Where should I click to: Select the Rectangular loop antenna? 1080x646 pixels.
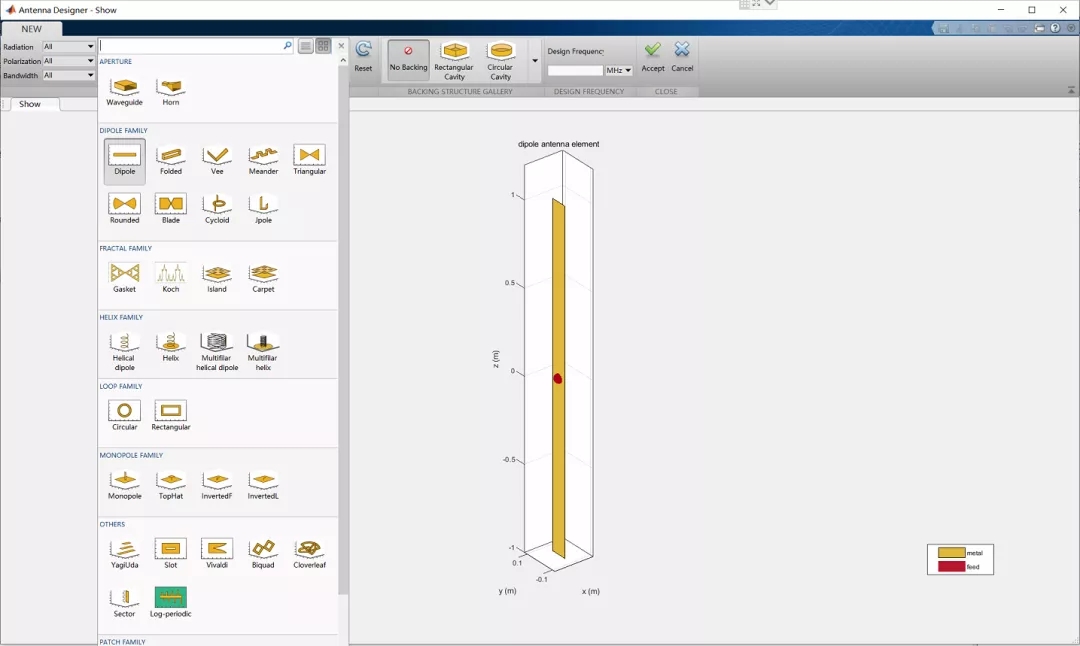[171, 415]
